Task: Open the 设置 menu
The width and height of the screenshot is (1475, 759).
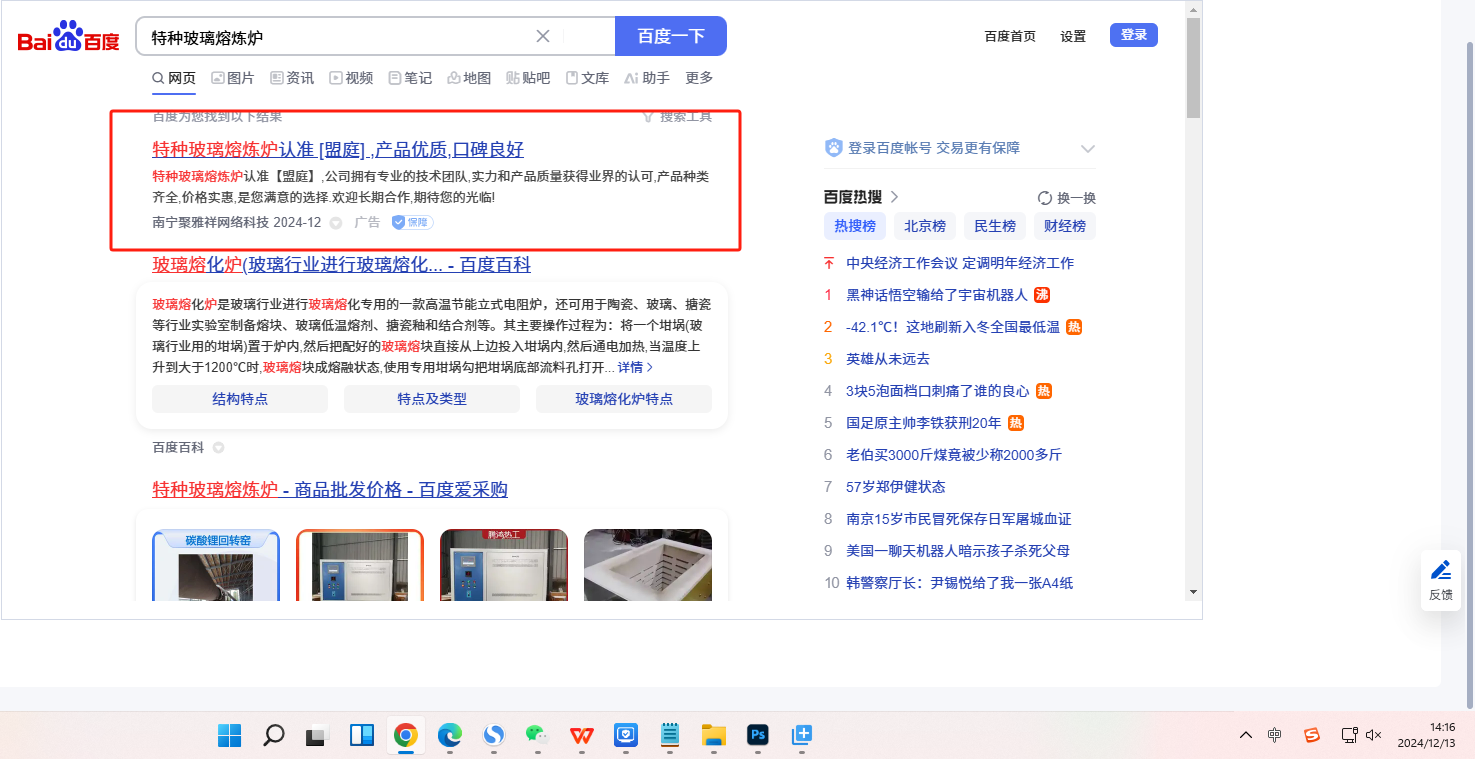Action: tap(1073, 36)
